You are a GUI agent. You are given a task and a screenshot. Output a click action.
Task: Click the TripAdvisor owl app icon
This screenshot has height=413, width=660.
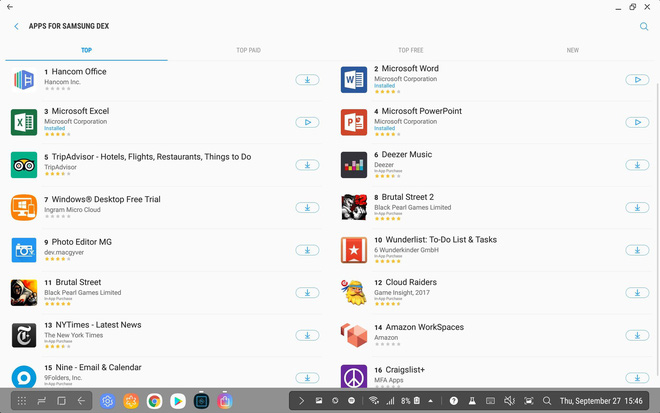pos(24,165)
